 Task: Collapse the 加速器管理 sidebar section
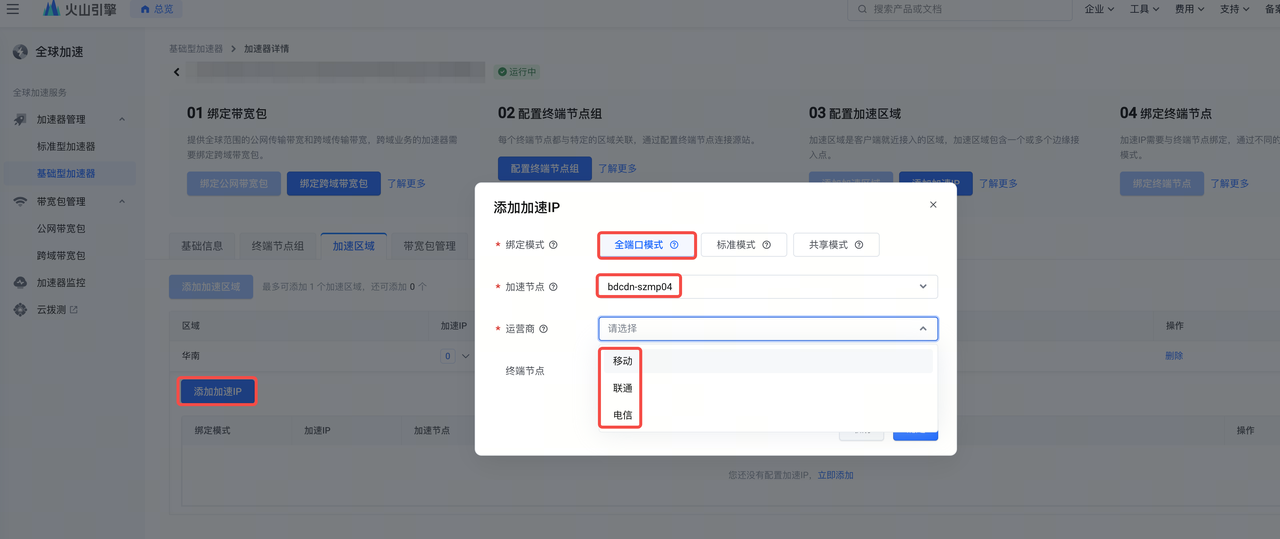point(122,120)
